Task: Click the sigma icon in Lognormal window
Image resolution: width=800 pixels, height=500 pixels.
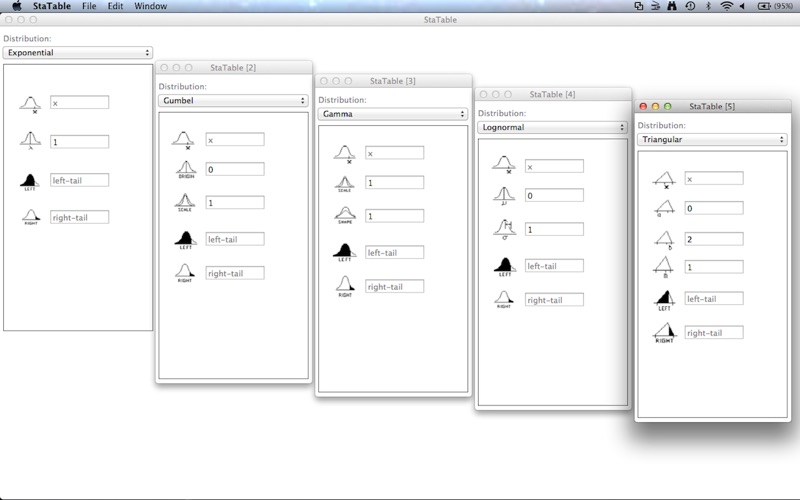Action: pos(505,229)
